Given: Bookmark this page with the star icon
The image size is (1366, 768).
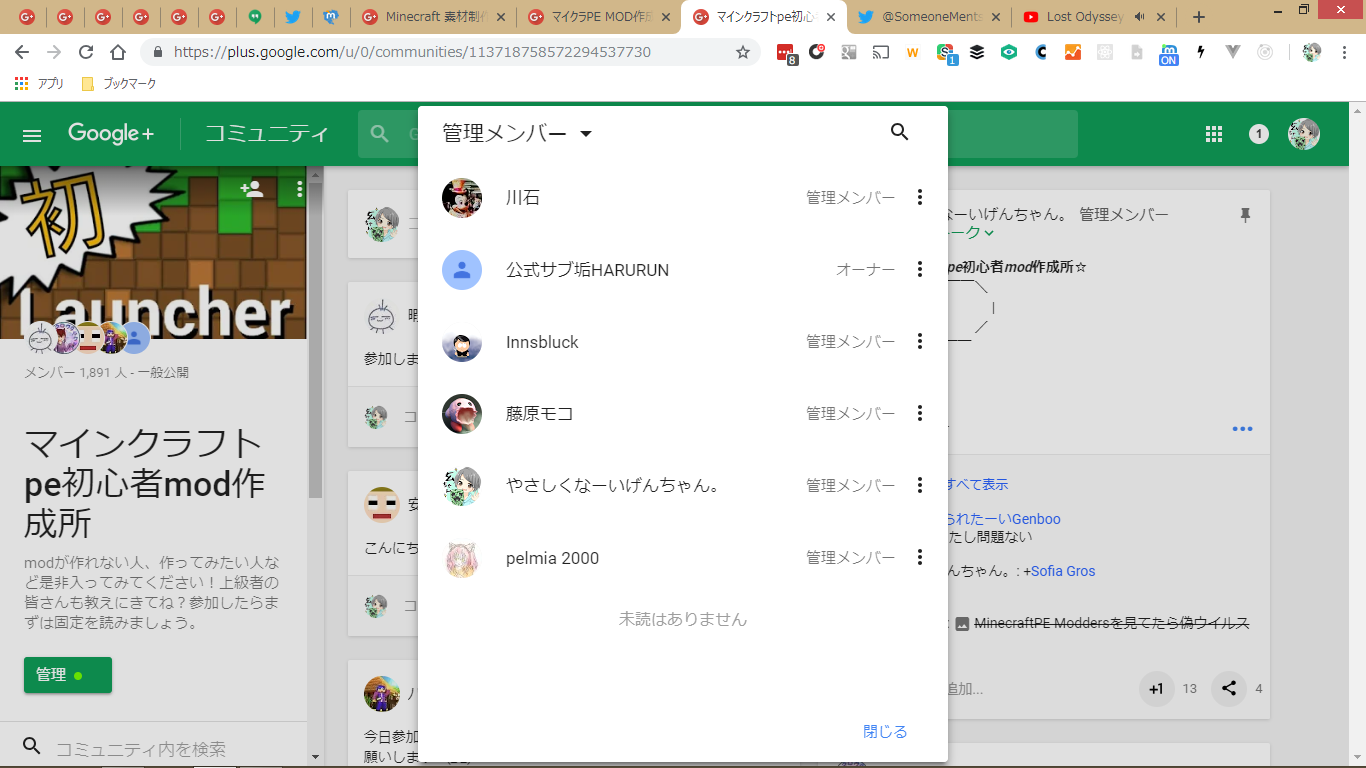Looking at the screenshot, I should pos(743,52).
